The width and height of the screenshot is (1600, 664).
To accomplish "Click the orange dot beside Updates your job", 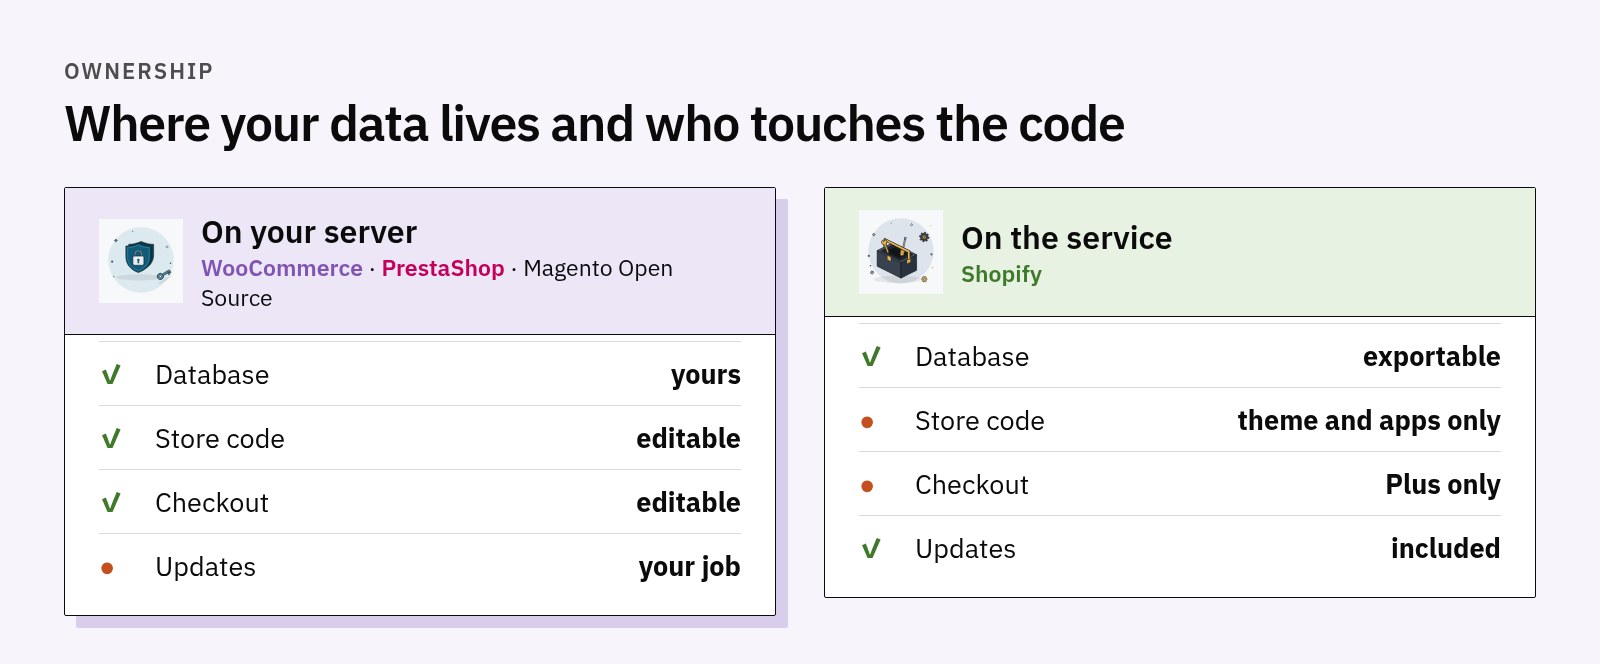I will pos(107,568).
